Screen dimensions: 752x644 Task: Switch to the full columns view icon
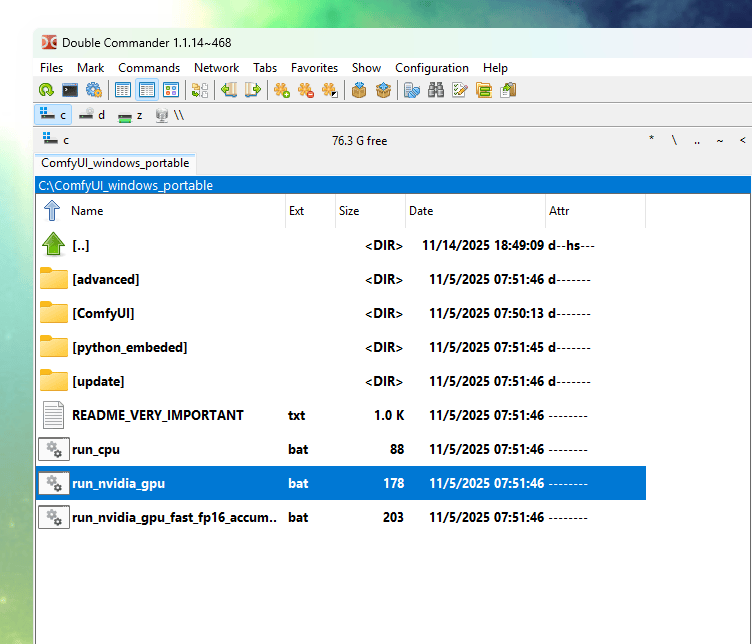(x=147, y=90)
